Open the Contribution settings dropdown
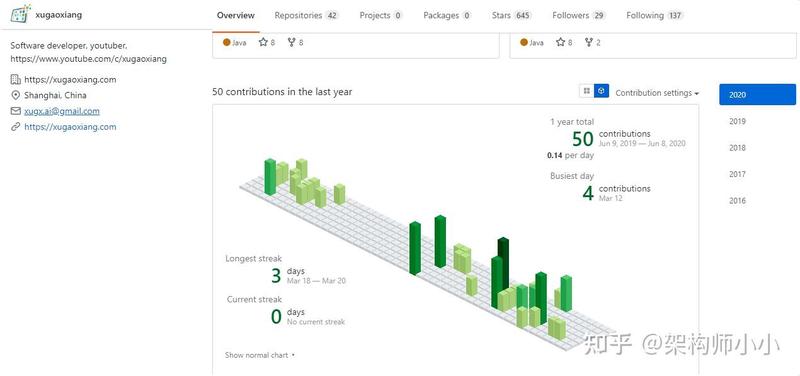Viewport: 800px width, 376px height. [x=657, y=93]
